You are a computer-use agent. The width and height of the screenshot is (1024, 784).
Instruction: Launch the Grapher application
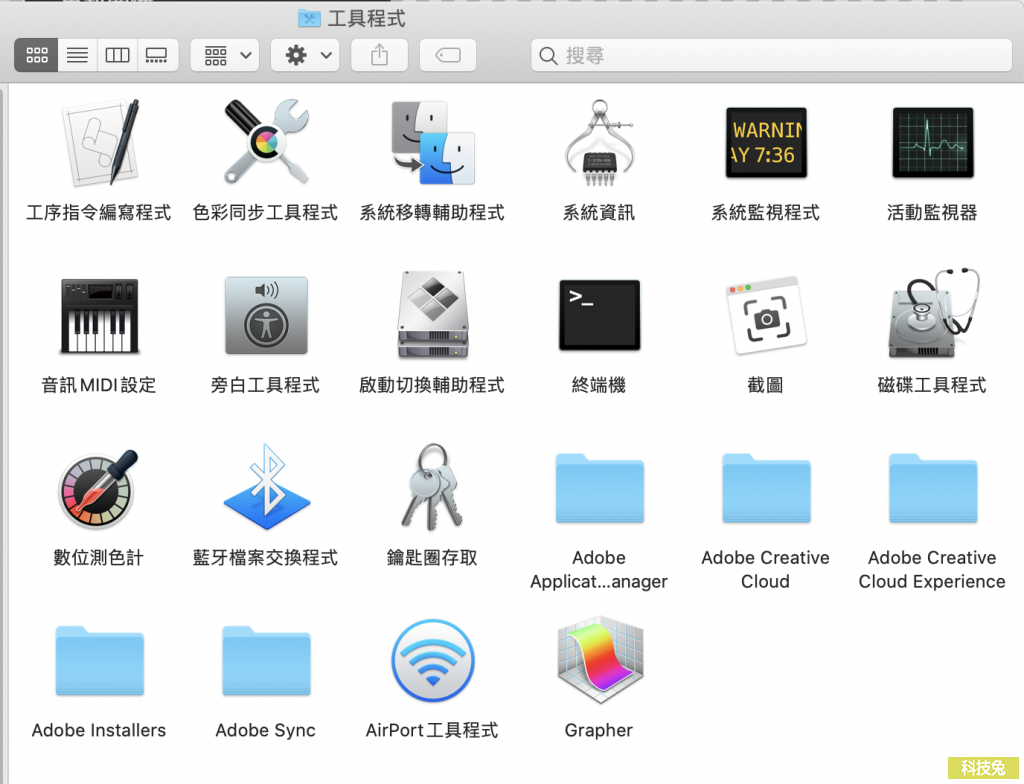598,660
